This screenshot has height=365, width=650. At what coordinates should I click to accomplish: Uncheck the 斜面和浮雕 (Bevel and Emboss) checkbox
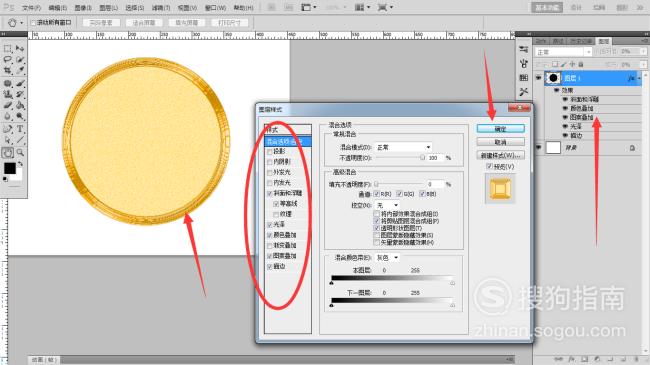point(270,193)
